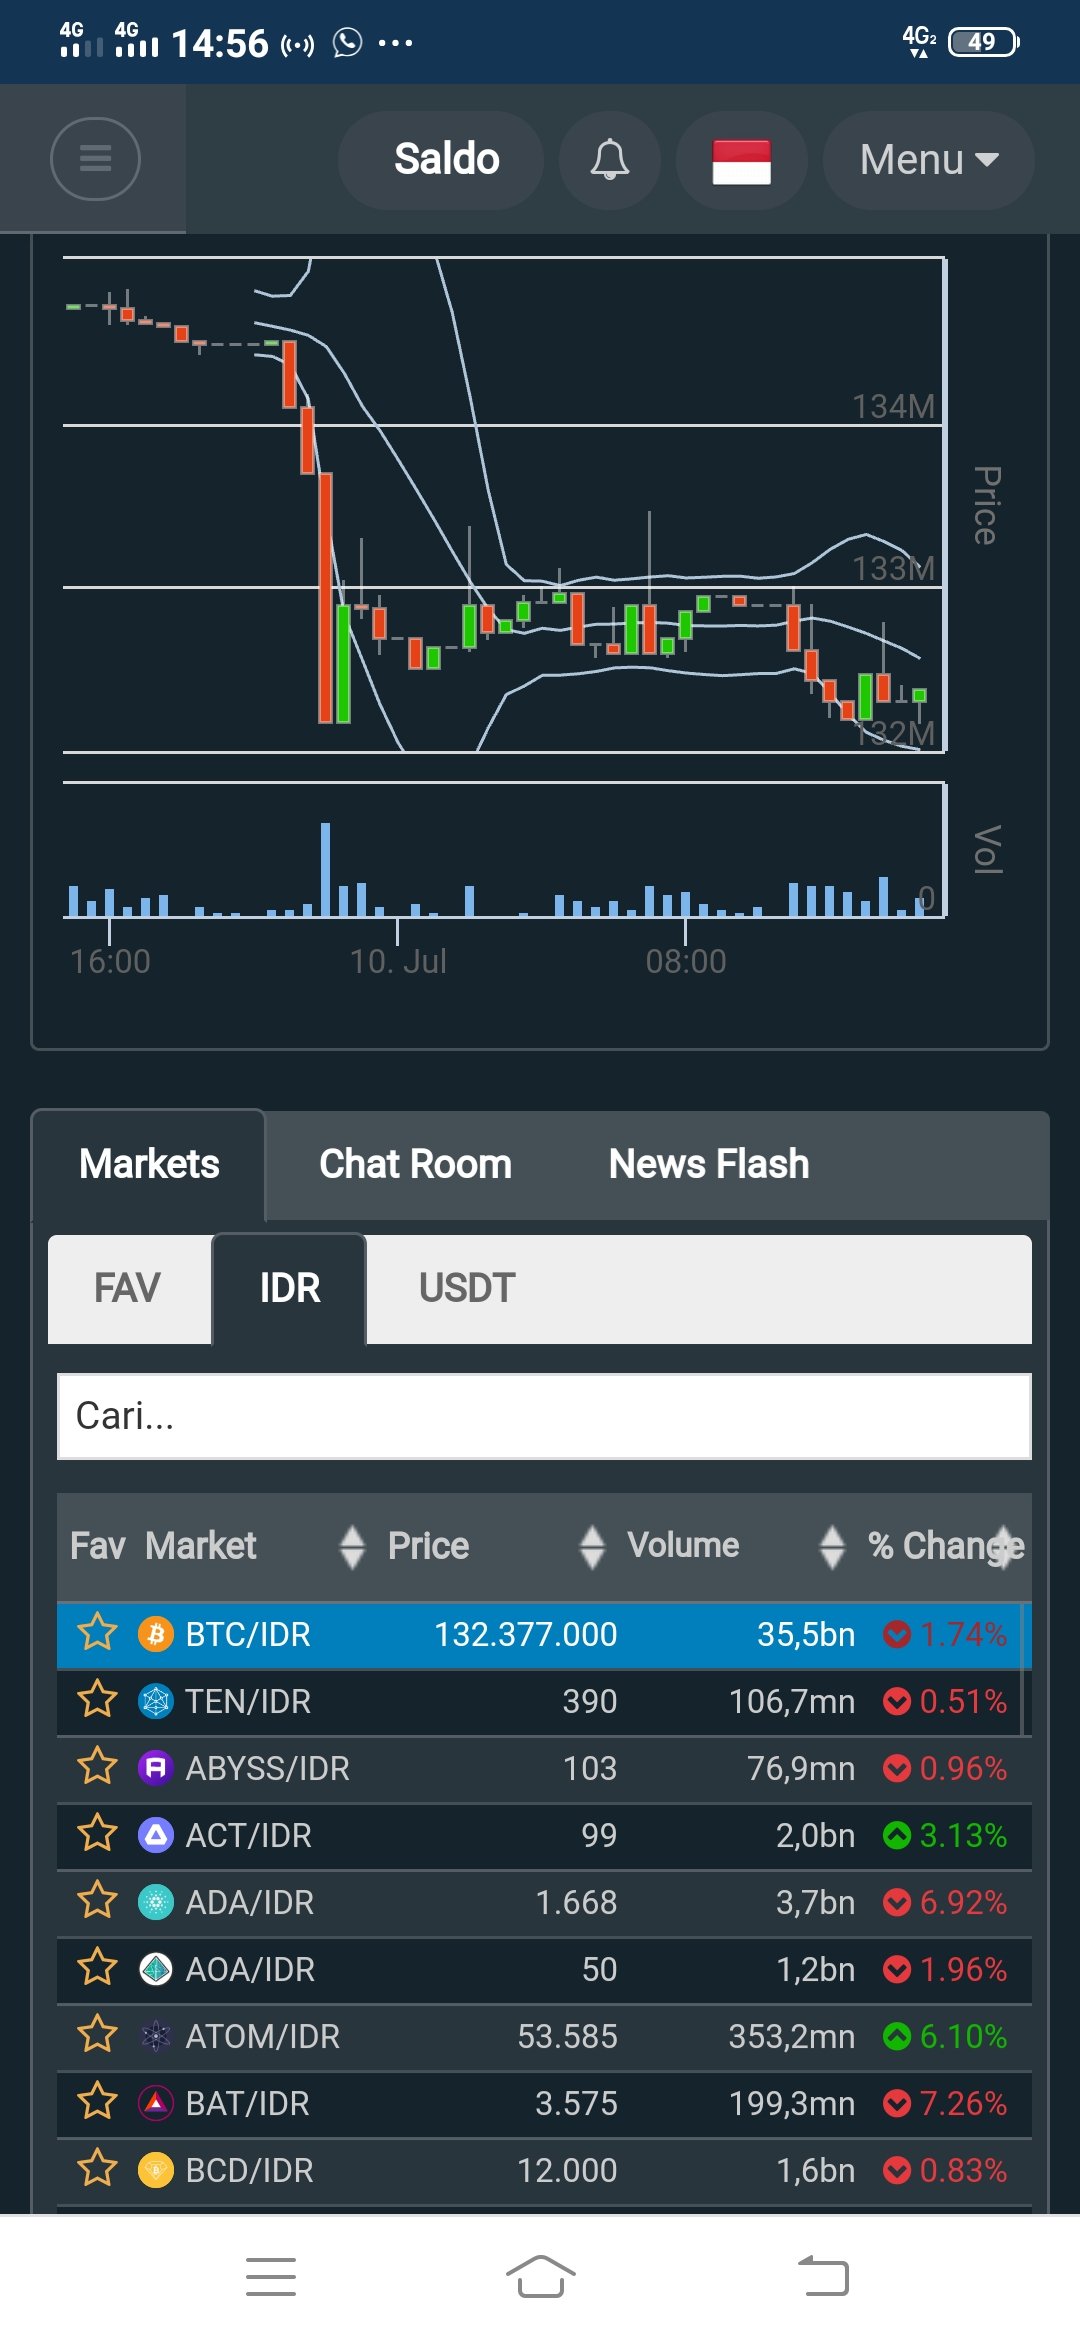Open the notification bell
This screenshot has width=1080, height=2340.
pos(609,160)
